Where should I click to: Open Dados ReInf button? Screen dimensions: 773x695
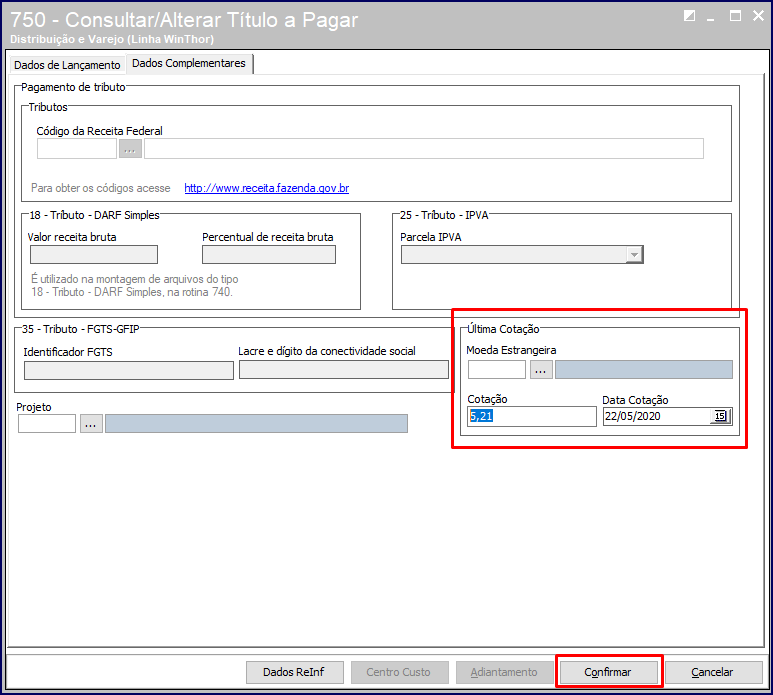pyautogui.click(x=294, y=672)
